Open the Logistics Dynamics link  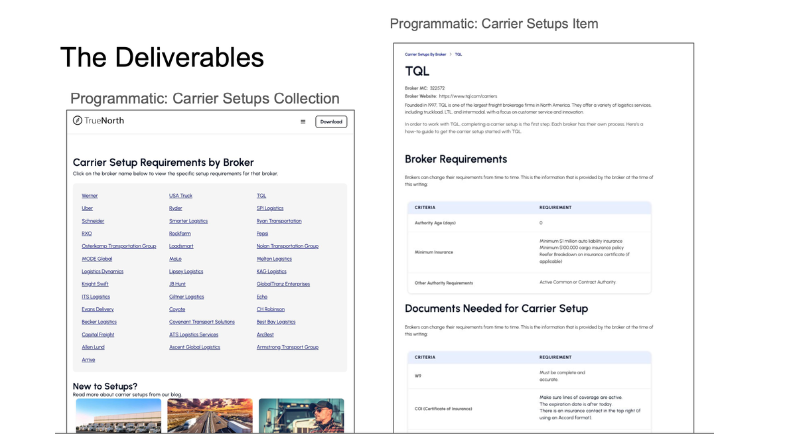tap(102, 271)
